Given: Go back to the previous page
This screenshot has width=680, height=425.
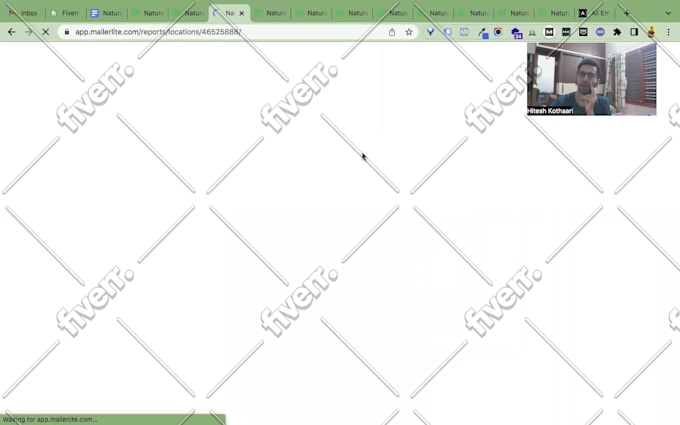Looking at the screenshot, I should [x=12, y=32].
